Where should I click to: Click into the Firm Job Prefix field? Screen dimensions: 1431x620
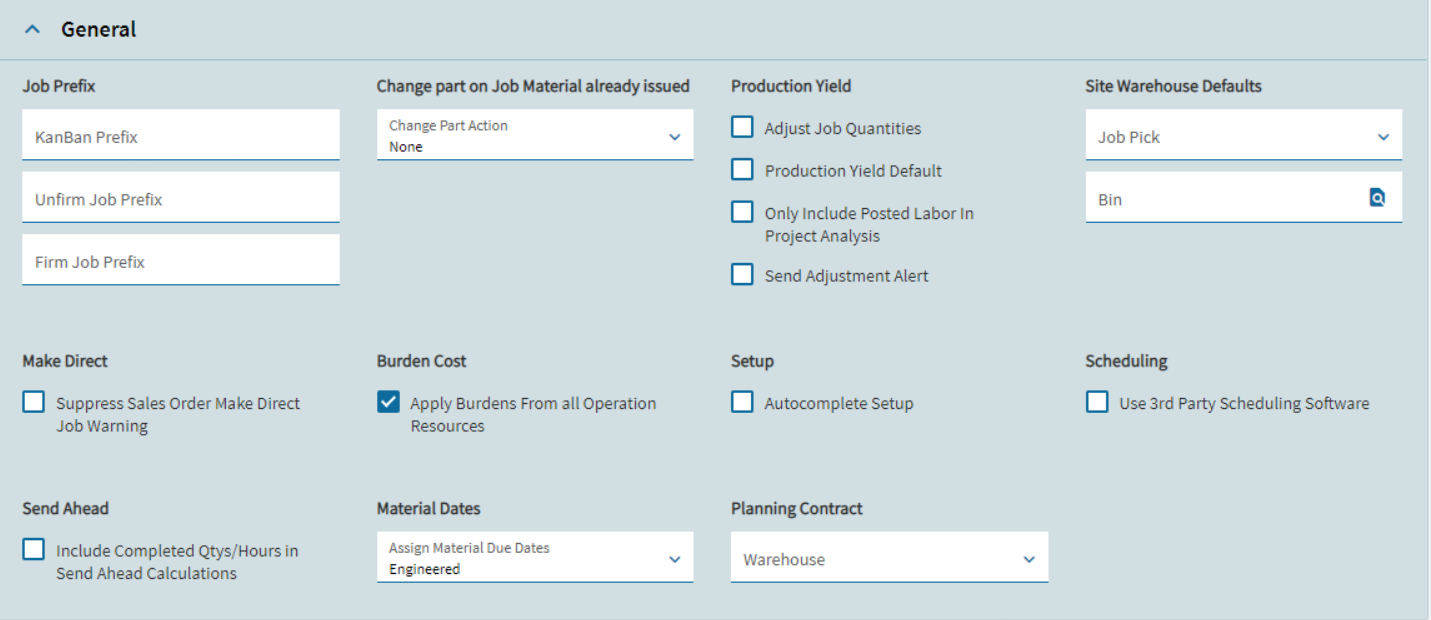click(x=180, y=261)
